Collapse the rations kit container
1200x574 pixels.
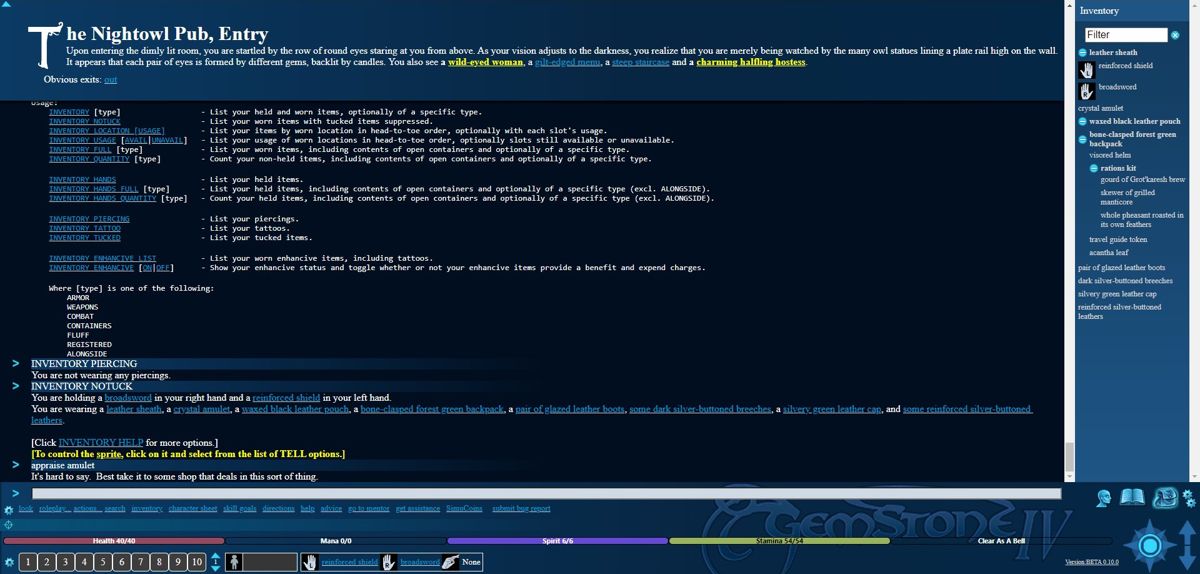1094,169
